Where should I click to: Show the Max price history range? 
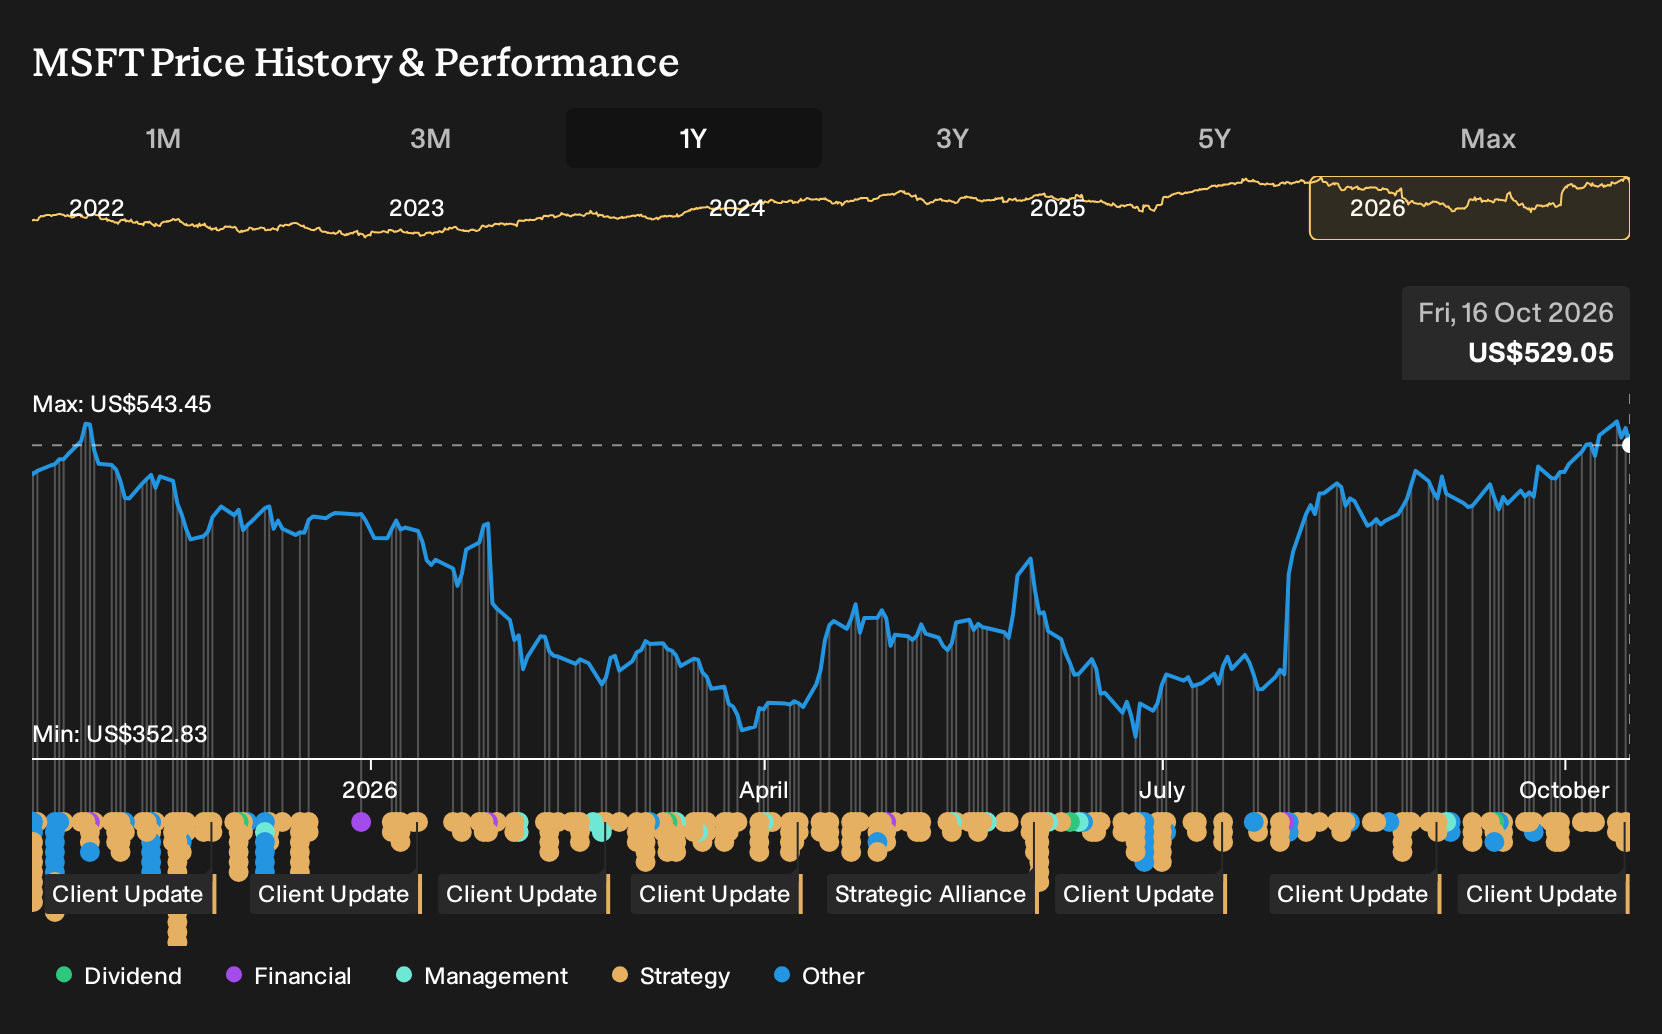[x=1488, y=138]
